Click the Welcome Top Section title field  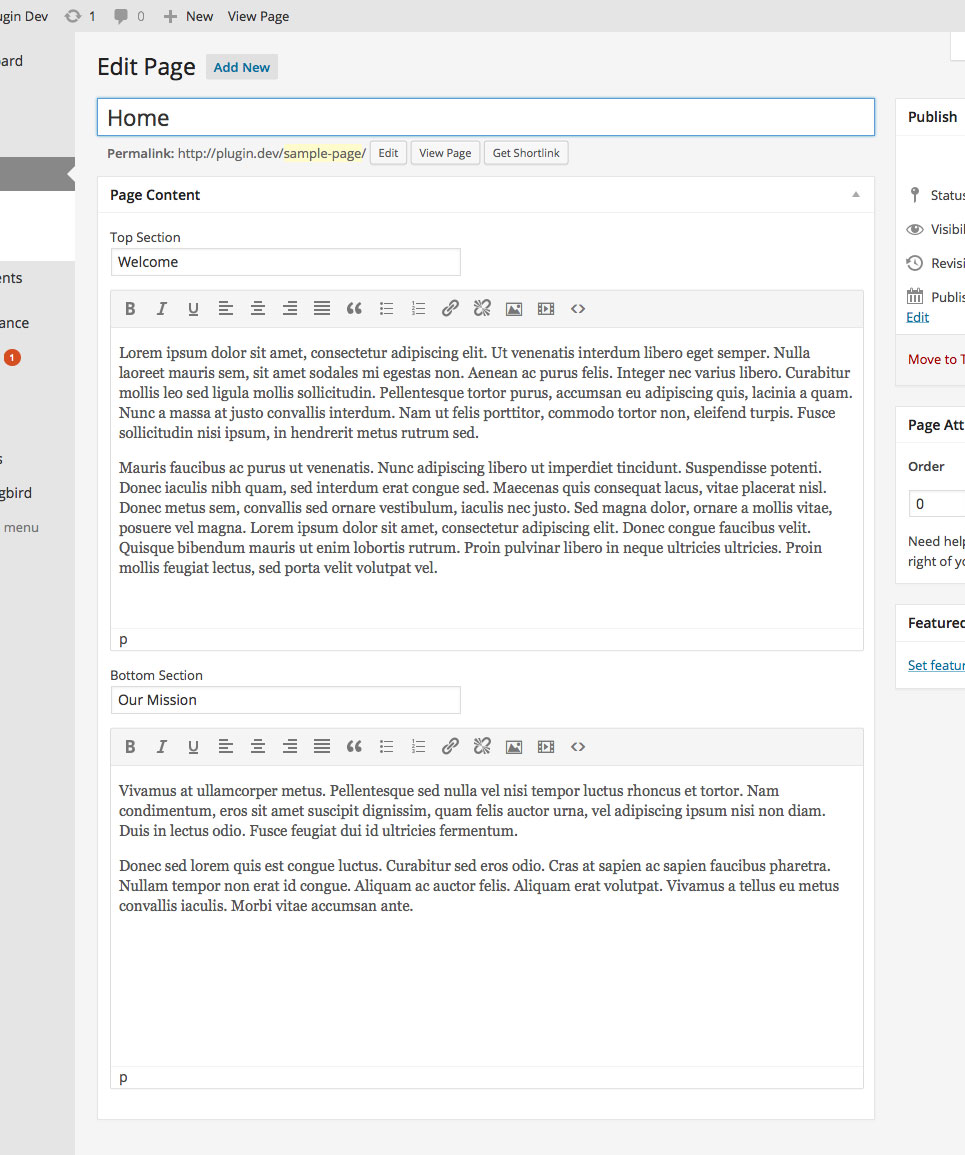[x=286, y=262]
